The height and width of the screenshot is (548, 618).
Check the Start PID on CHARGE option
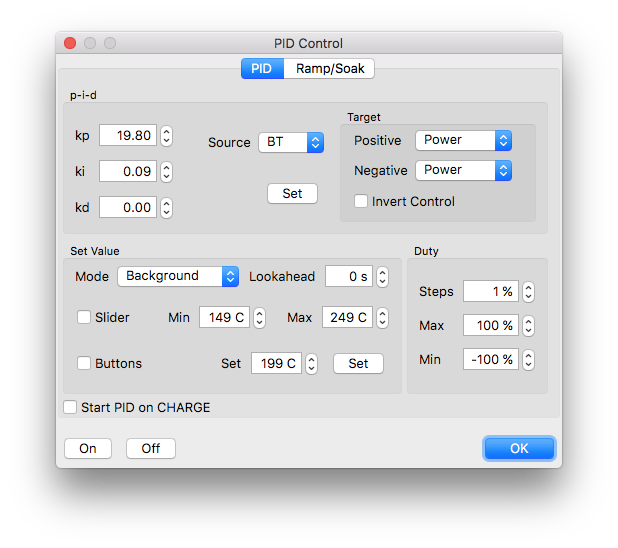point(70,407)
